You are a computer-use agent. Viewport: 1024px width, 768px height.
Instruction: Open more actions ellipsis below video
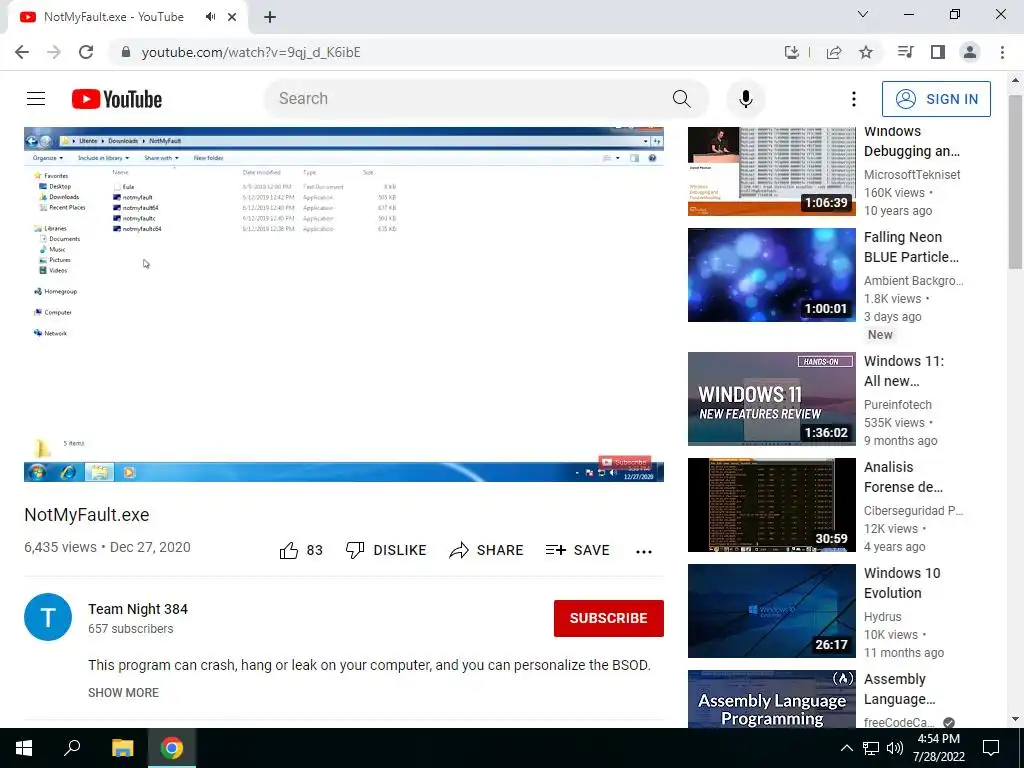tap(643, 552)
